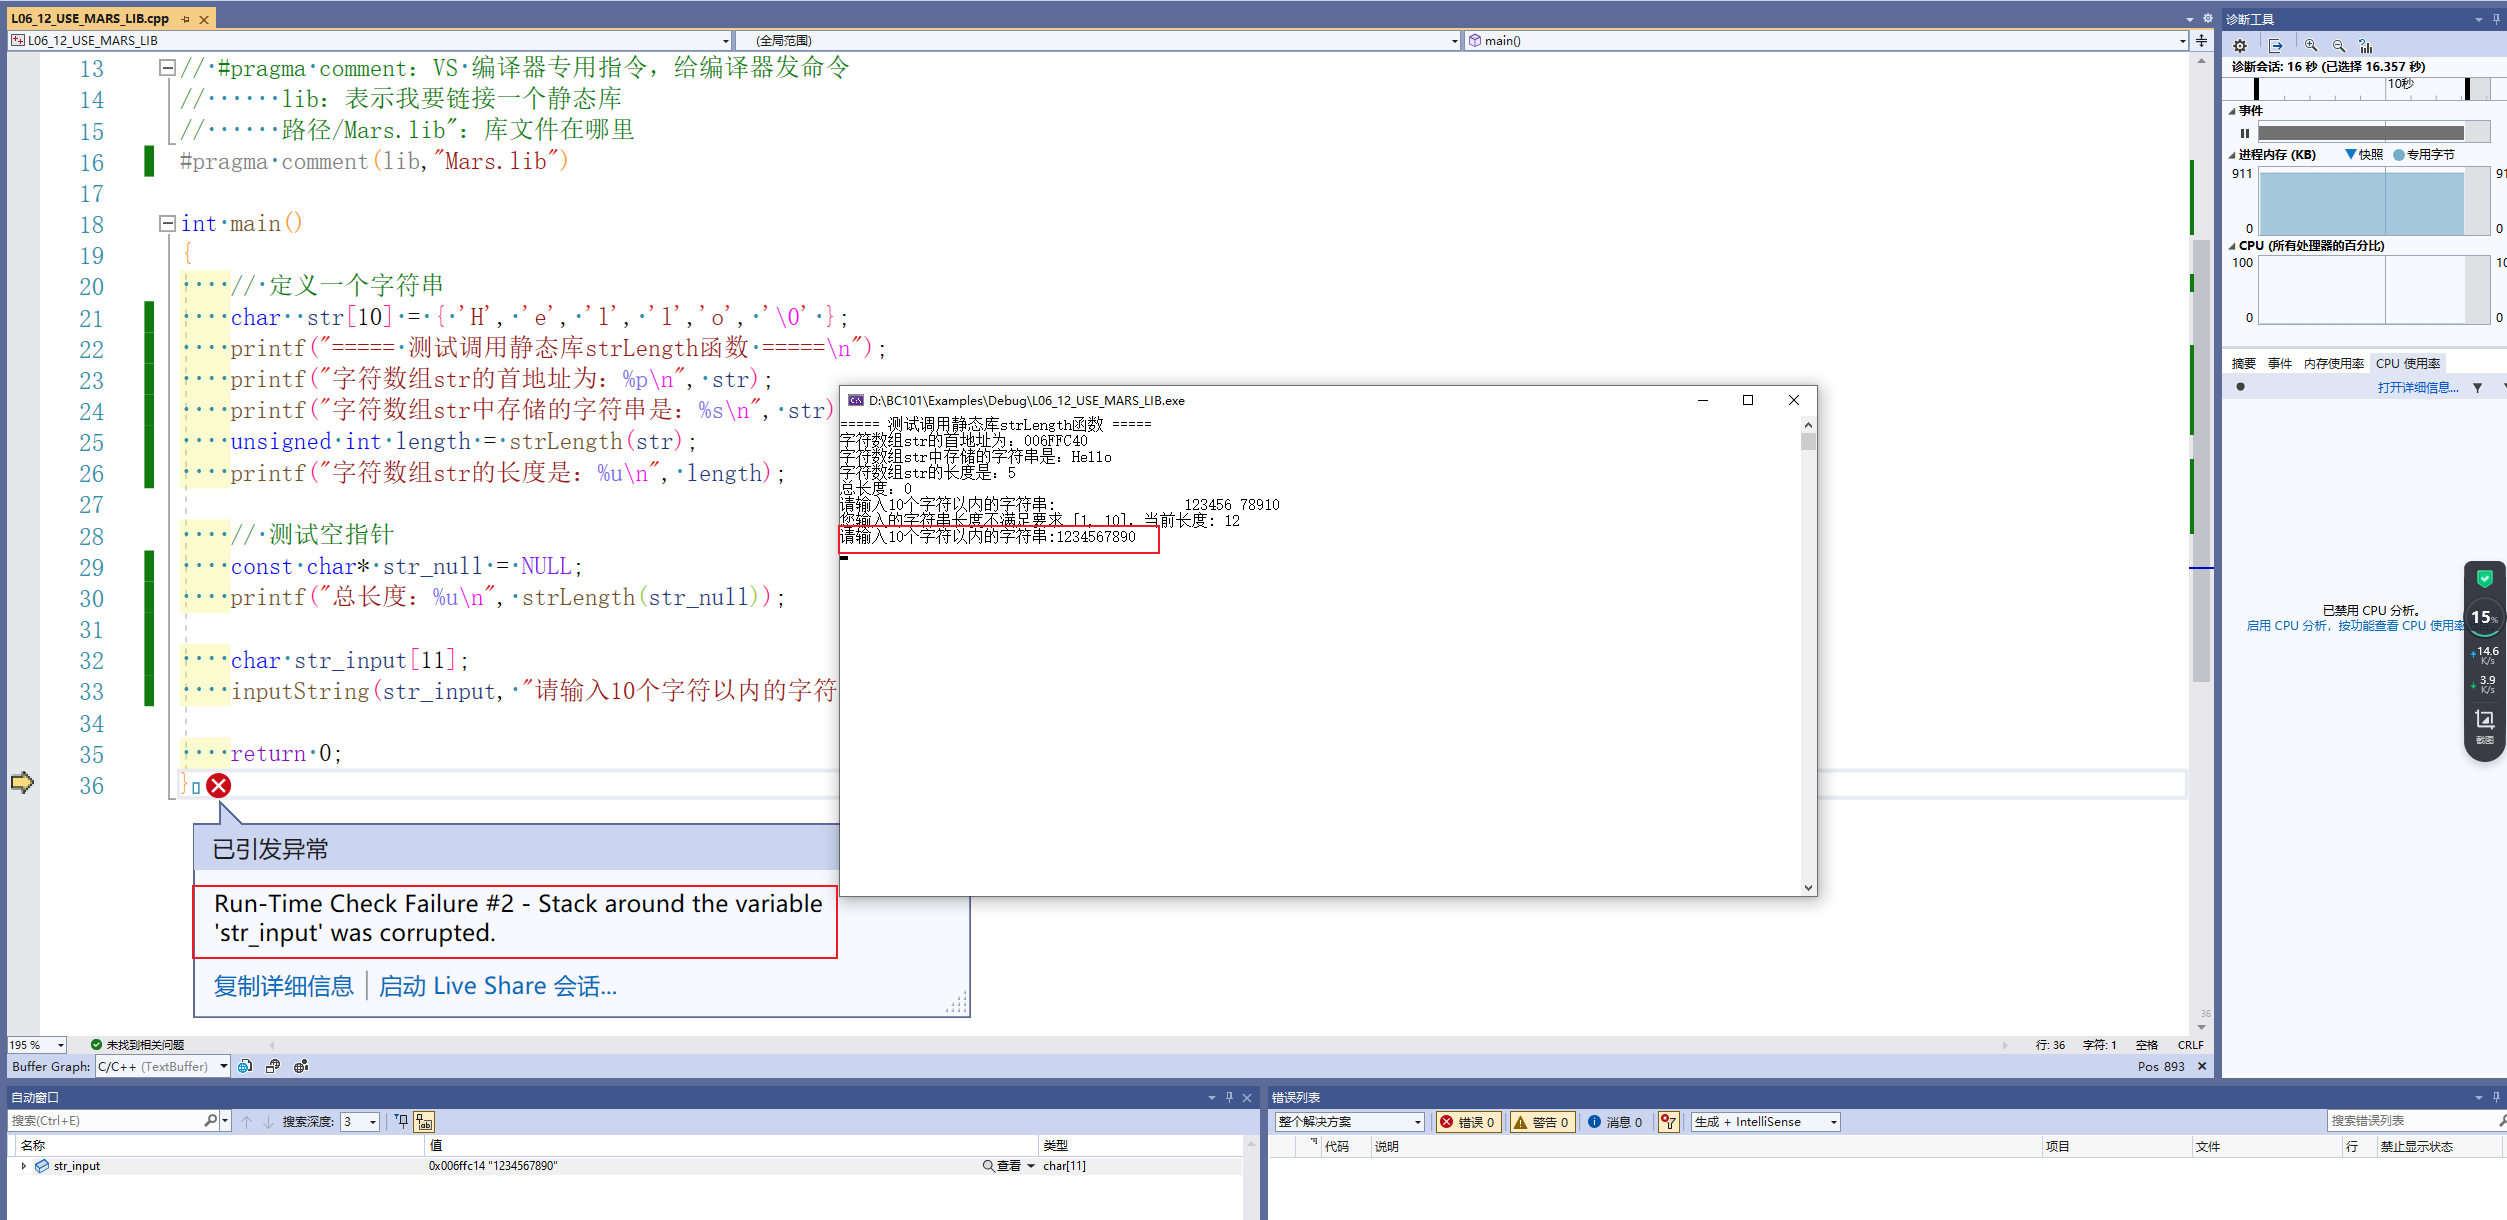Viewport: 2507px width, 1220px height.
Task: Expand the str_input variable in 自动窗口
Action: tap(24, 1165)
